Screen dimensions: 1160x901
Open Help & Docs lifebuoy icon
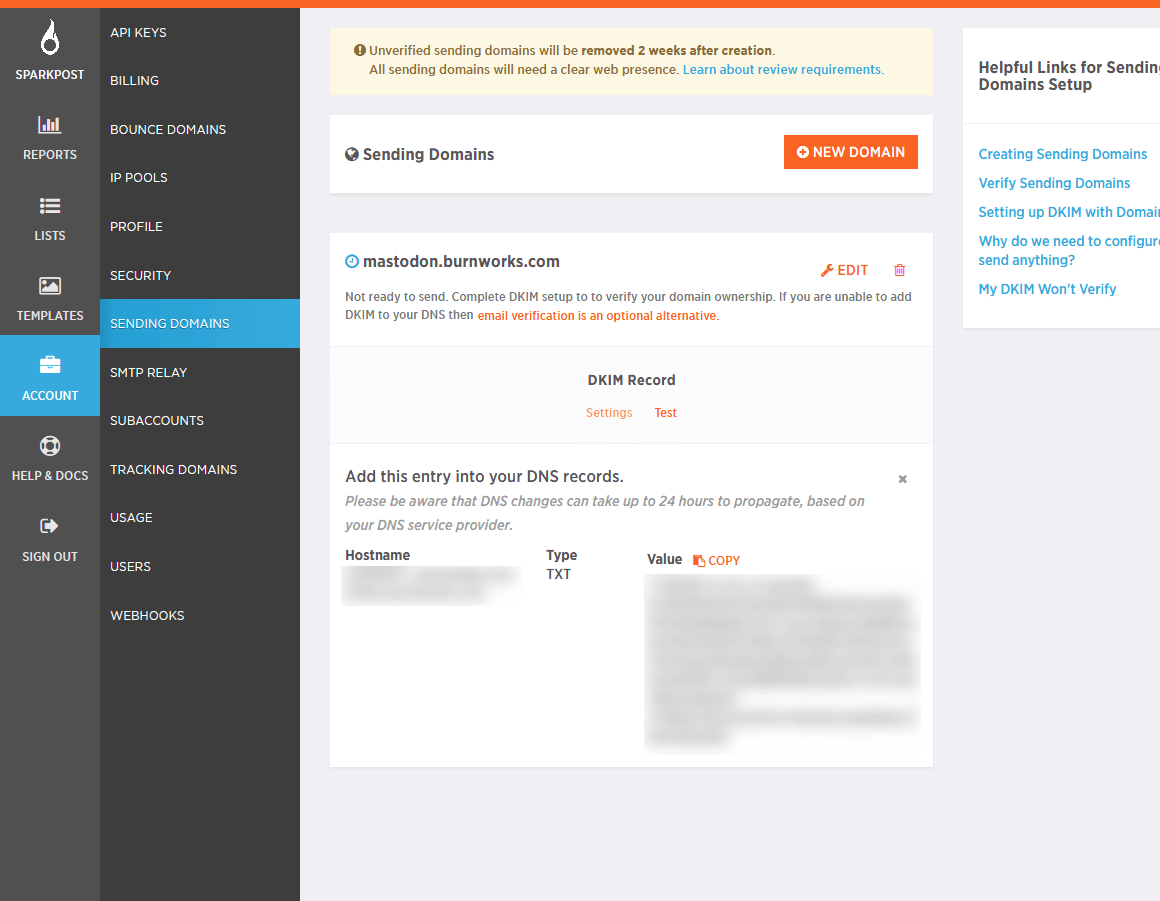(x=49, y=446)
